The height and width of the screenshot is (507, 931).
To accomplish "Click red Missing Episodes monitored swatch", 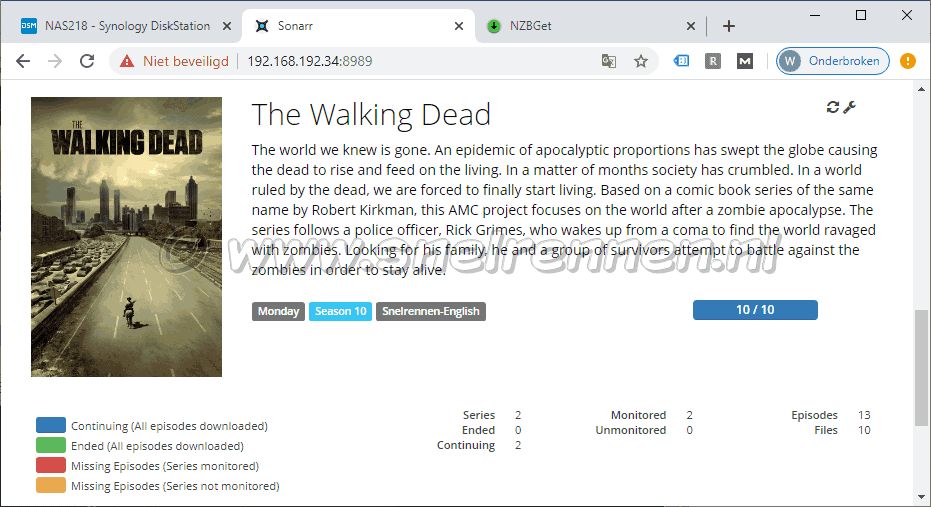I will (x=50, y=465).
